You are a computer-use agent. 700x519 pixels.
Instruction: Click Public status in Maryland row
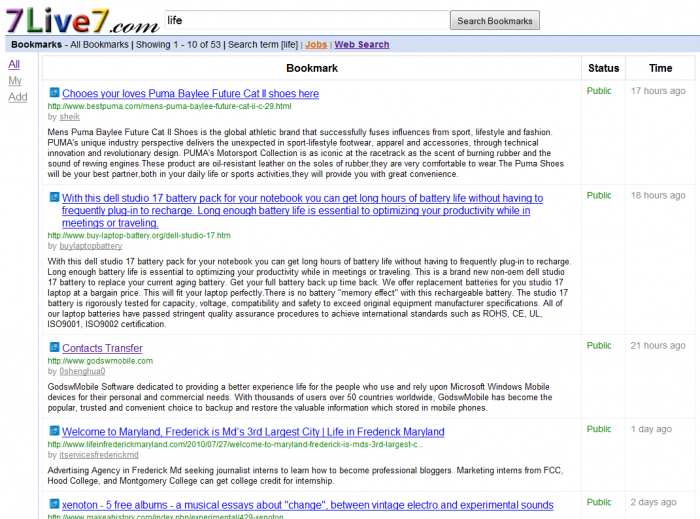tap(599, 429)
